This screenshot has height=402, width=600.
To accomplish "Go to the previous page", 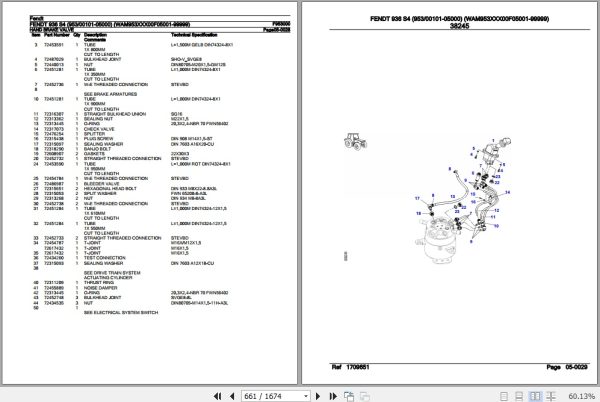I will pyautogui.click(x=232, y=396).
